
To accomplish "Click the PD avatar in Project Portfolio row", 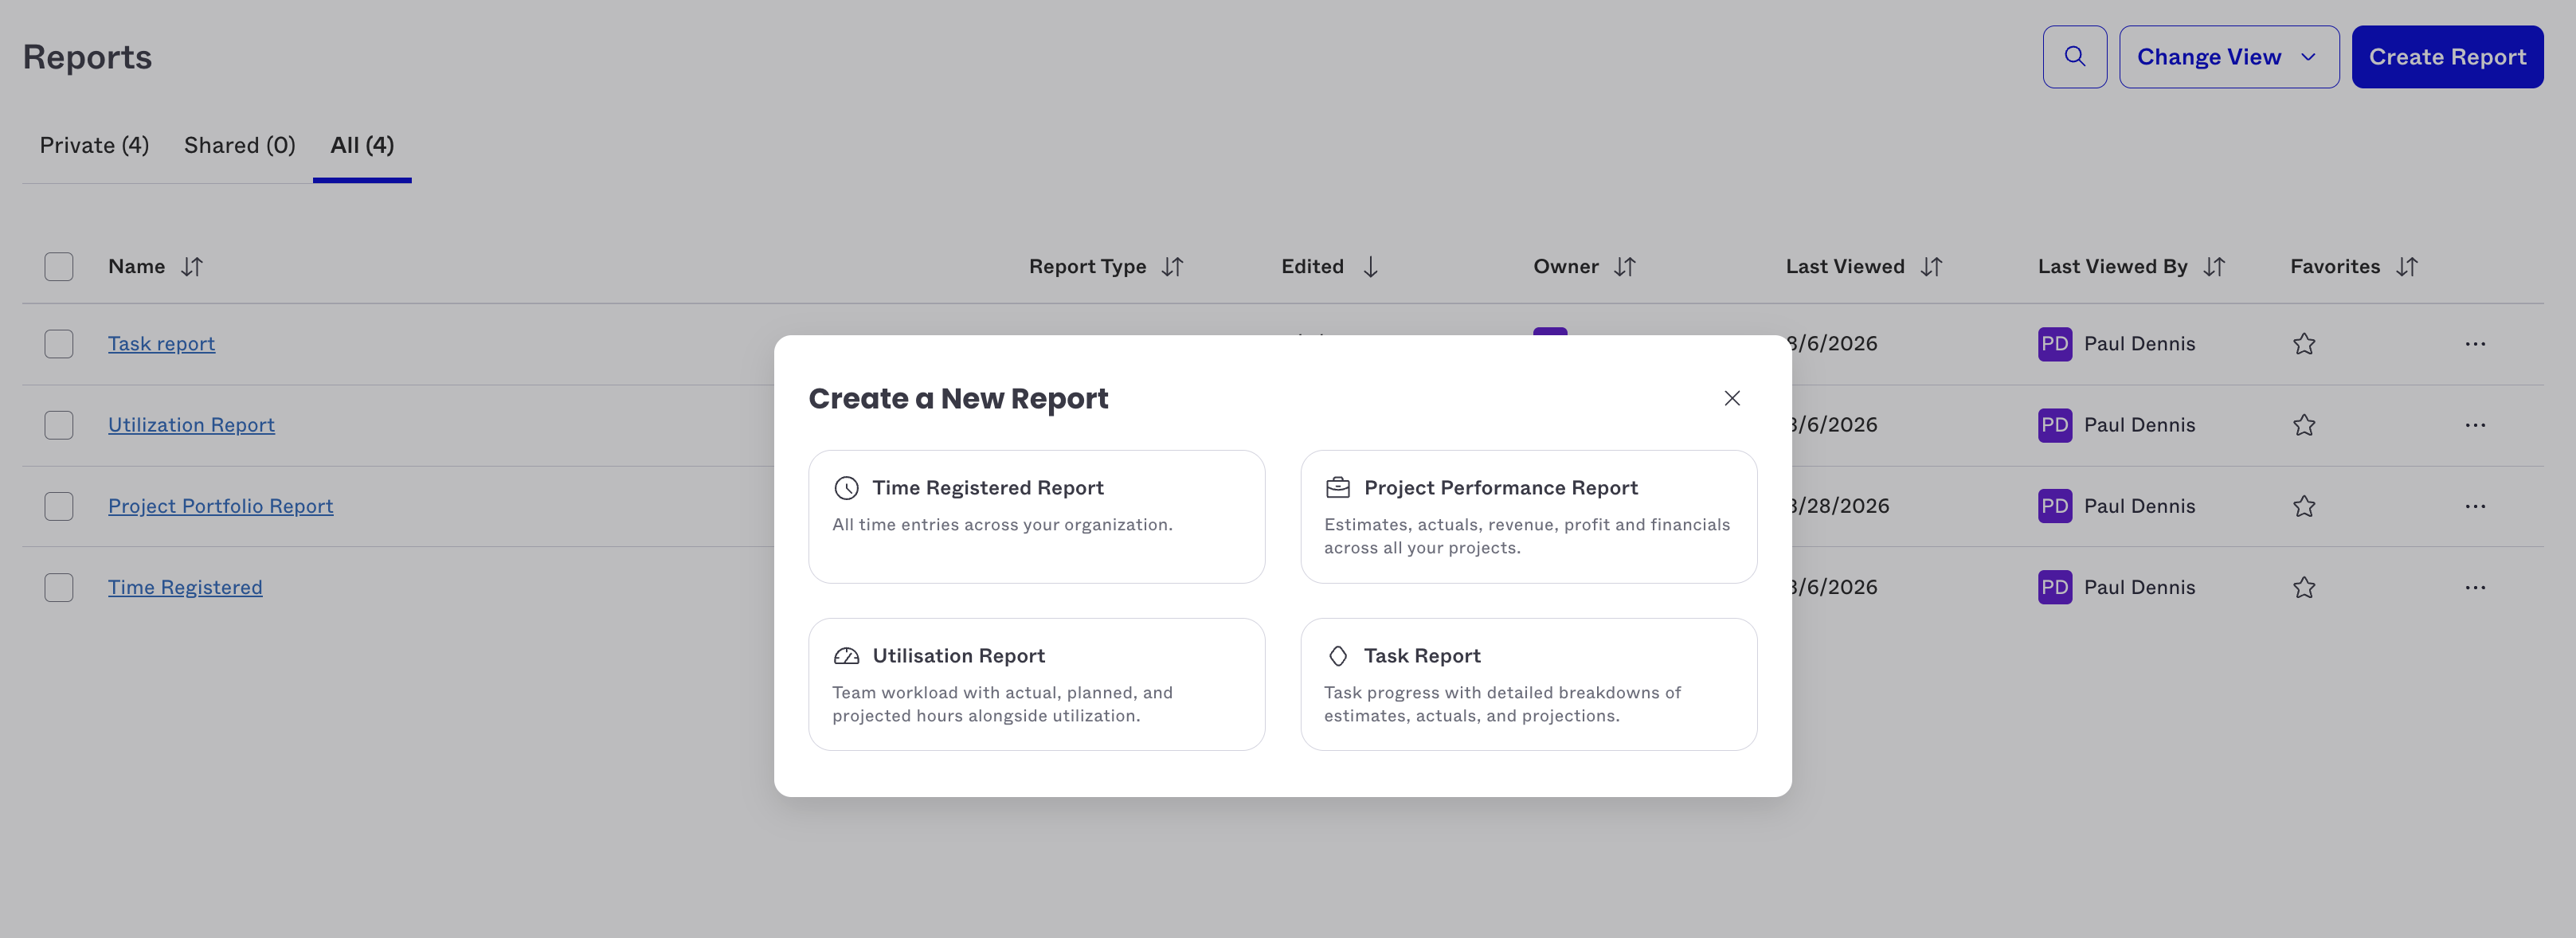I will [2055, 506].
